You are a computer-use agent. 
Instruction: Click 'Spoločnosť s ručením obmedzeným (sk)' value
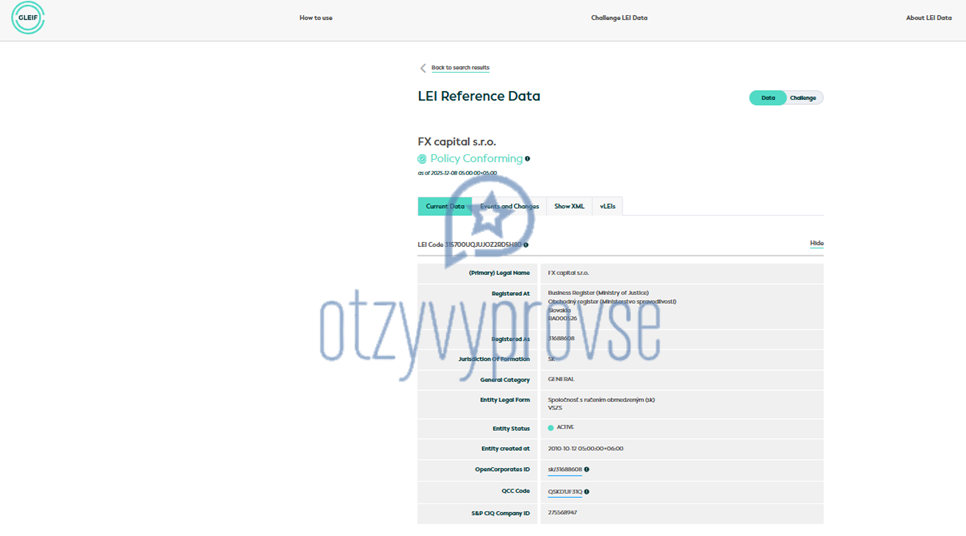[x=601, y=400]
